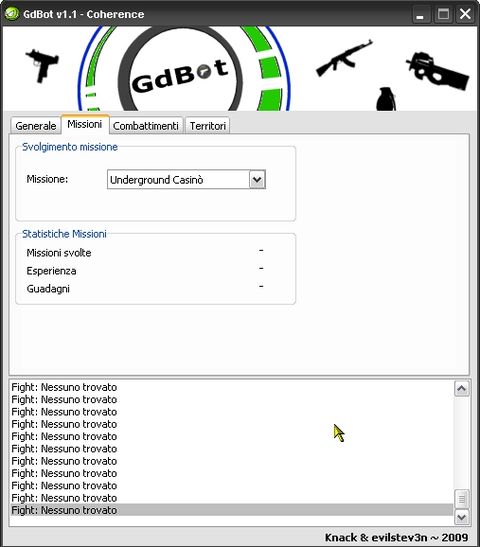
Task: Click the P90 gun image at right
Action: (x=437, y=71)
